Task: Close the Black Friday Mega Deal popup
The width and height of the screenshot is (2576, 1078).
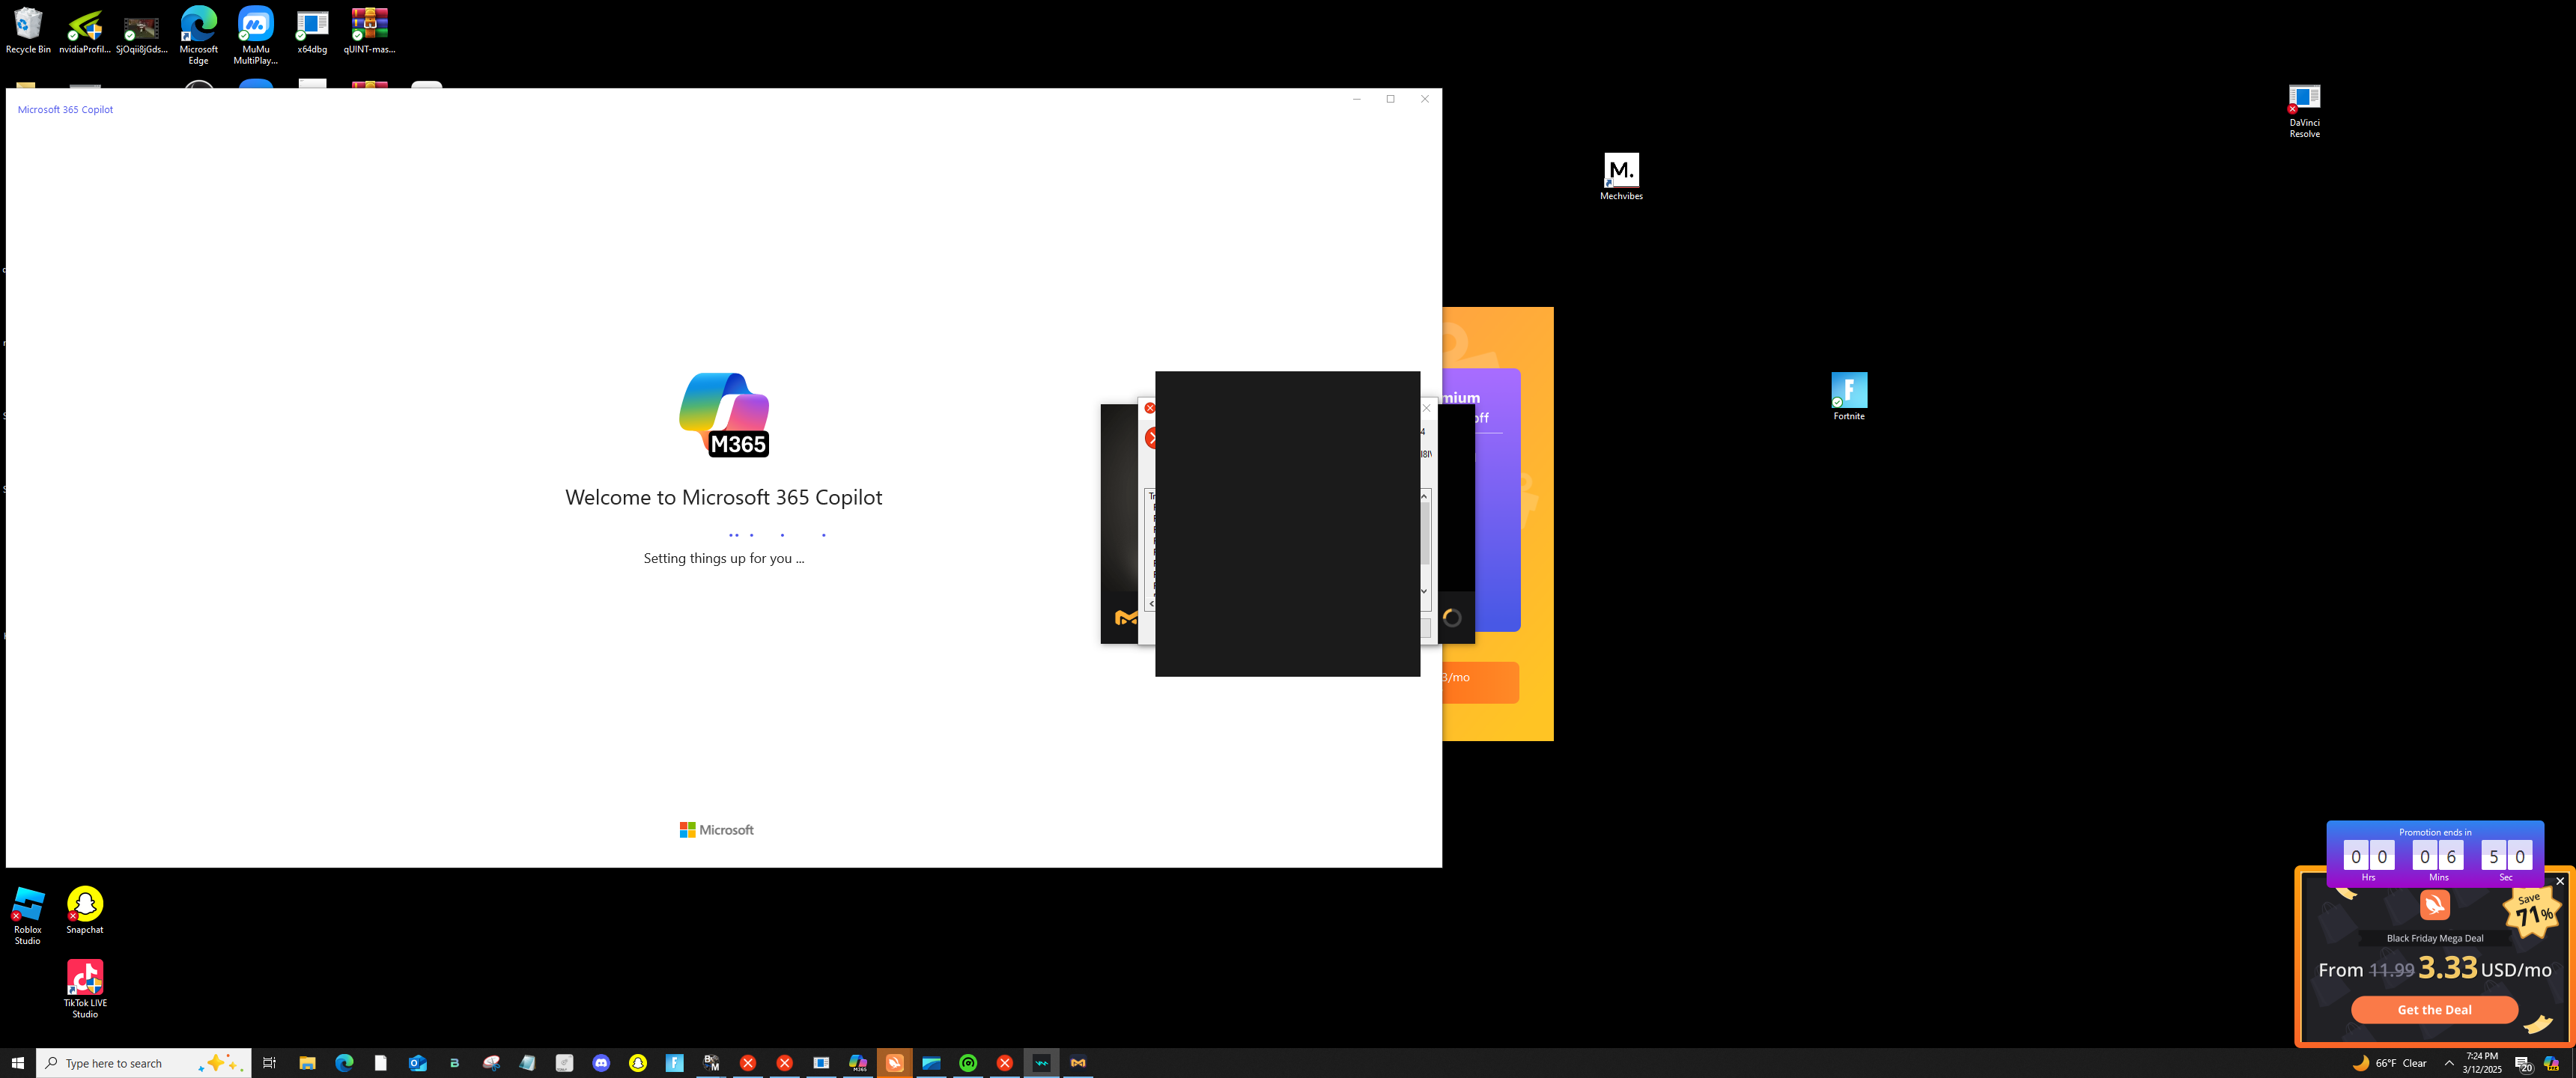Action: point(2560,881)
